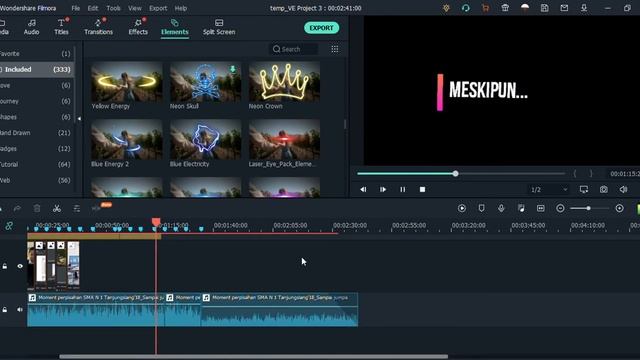The width and height of the screenshot is (640, 360).
Task: Add a marker with shield icon
Action: (x=482, y=208)
